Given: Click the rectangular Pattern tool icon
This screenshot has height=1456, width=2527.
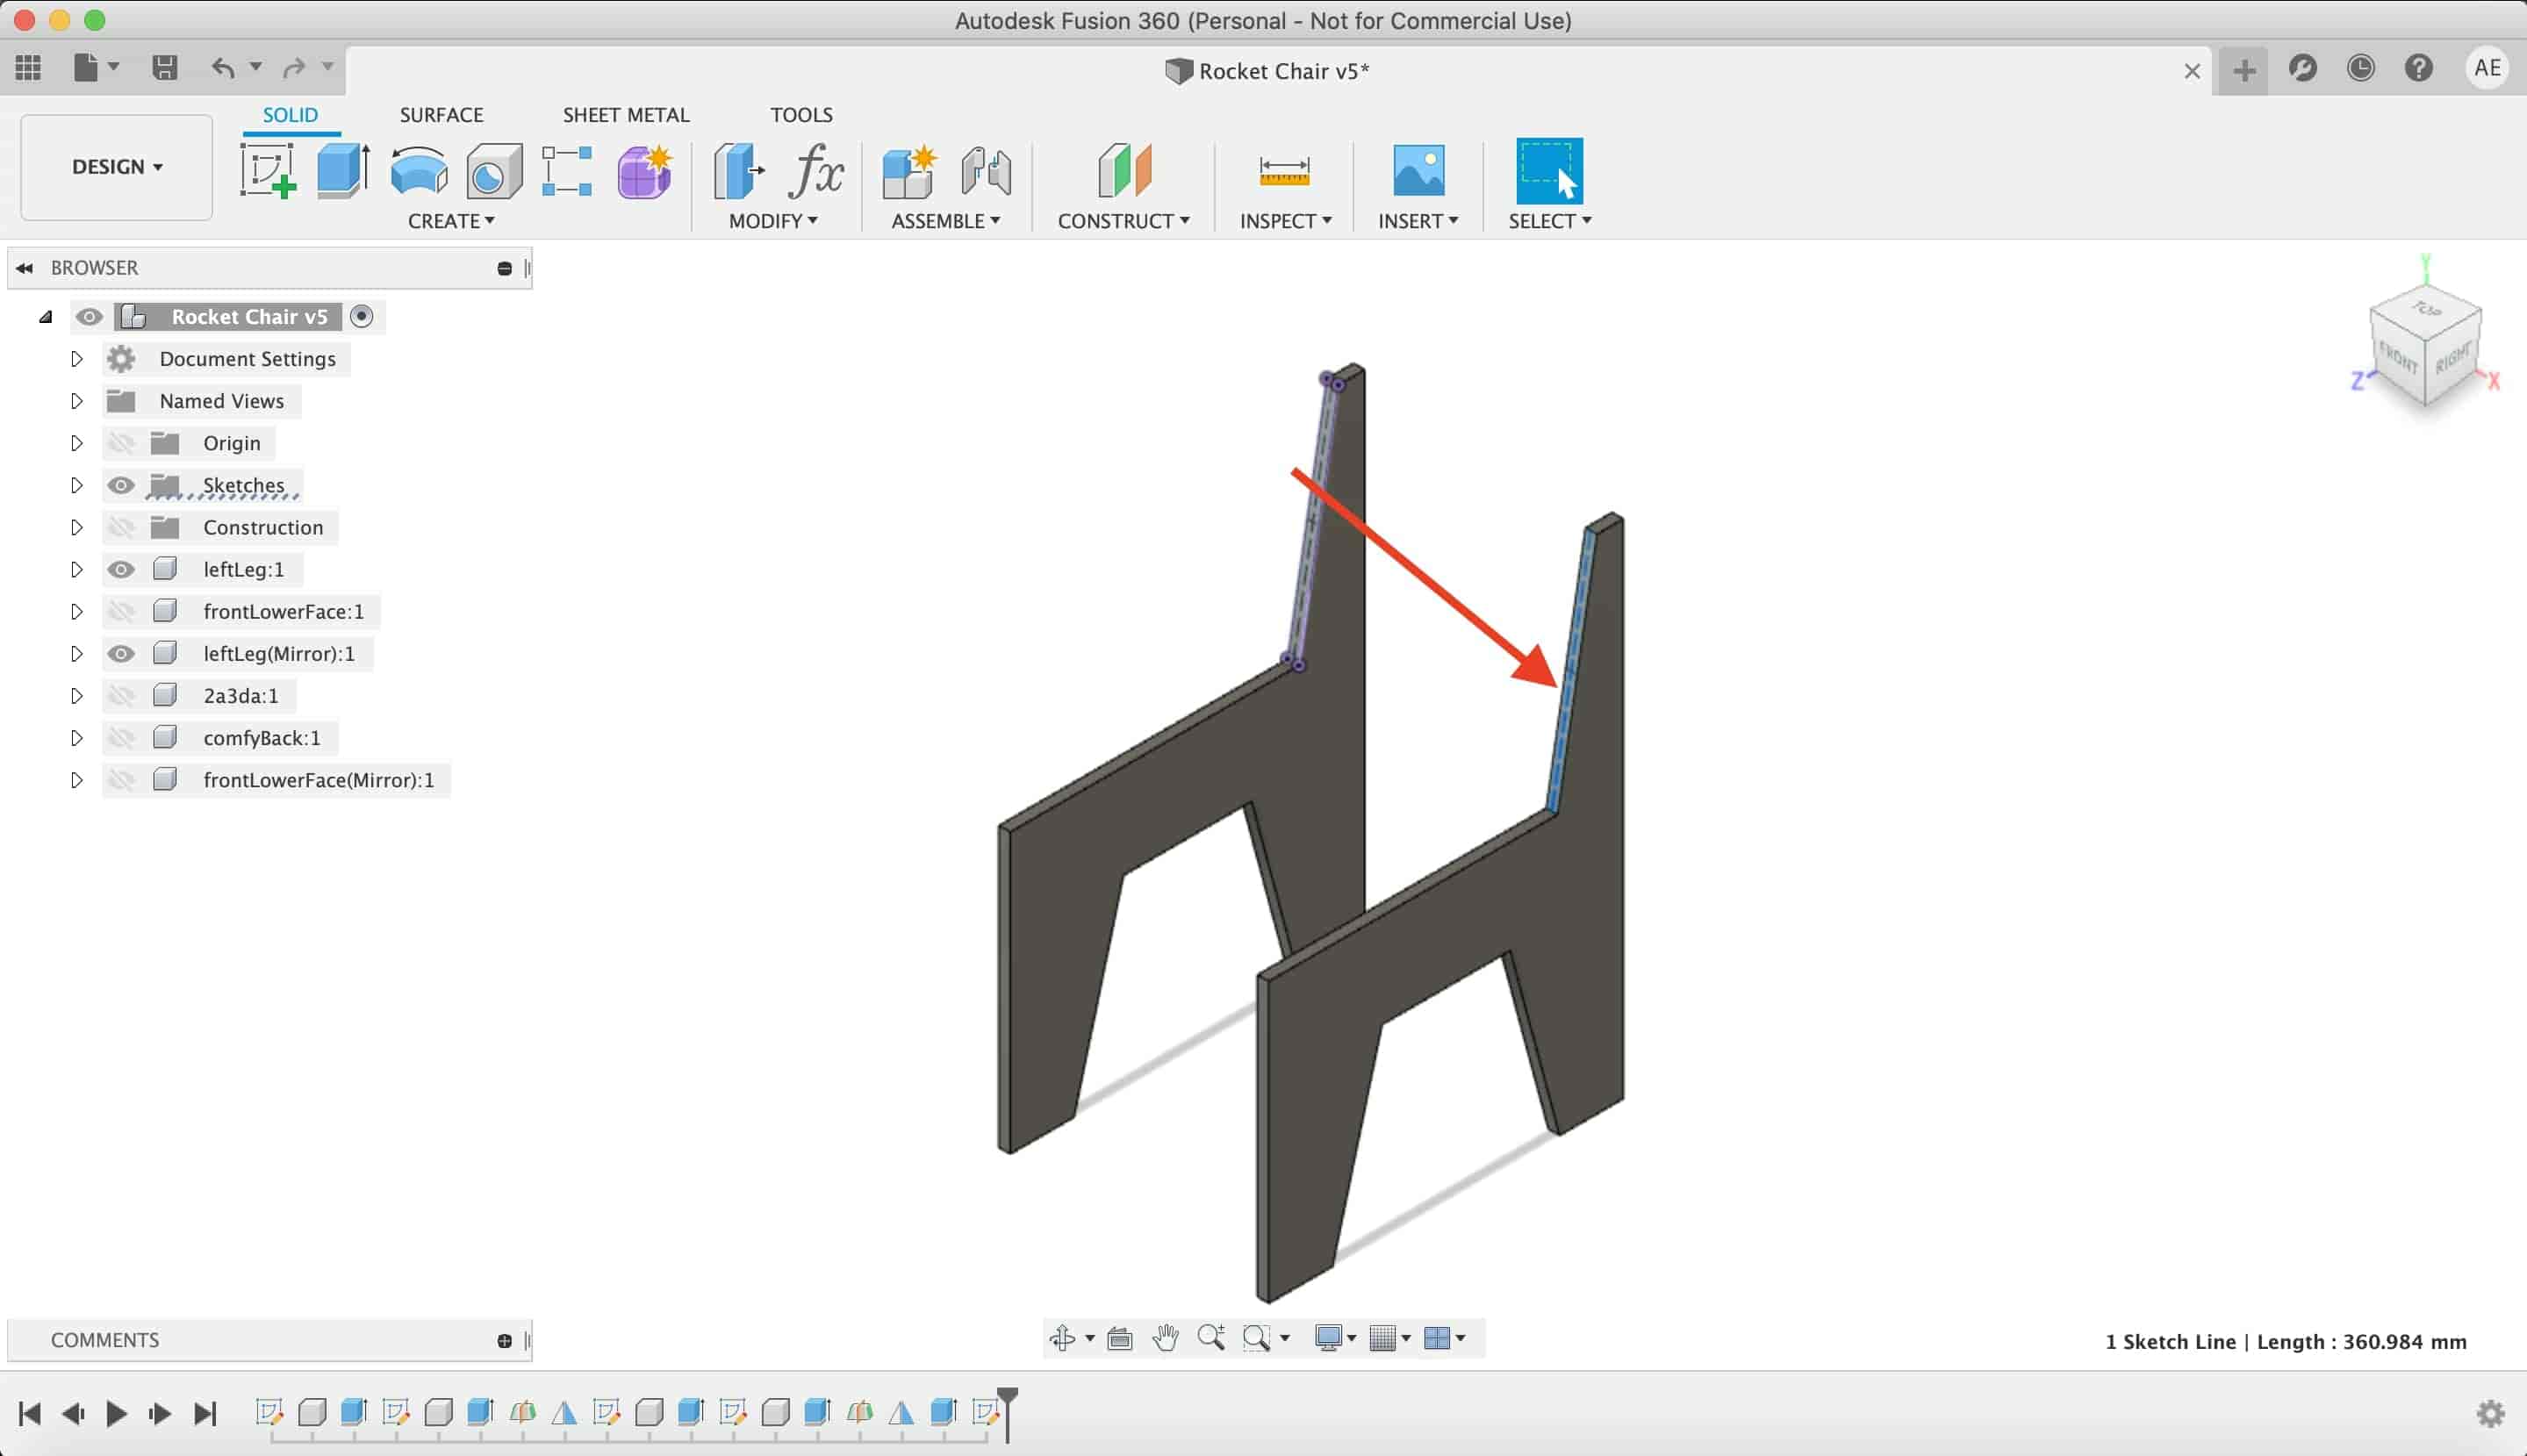Looking at the screenshot, I should [567, 171].
